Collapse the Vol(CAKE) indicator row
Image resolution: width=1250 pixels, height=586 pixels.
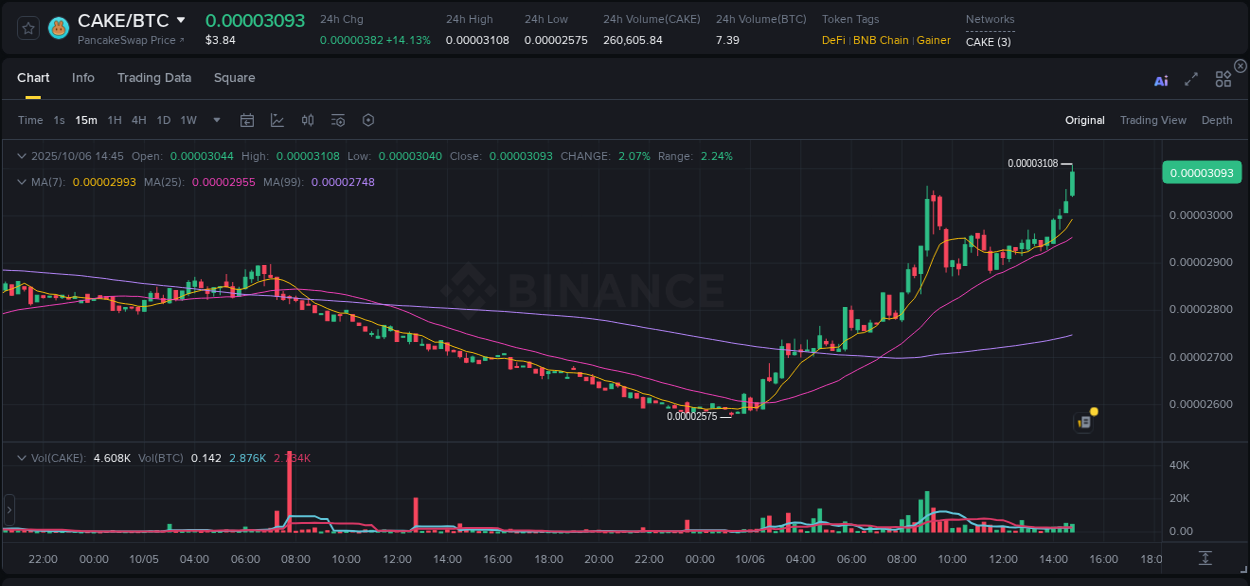coord(22,457)
